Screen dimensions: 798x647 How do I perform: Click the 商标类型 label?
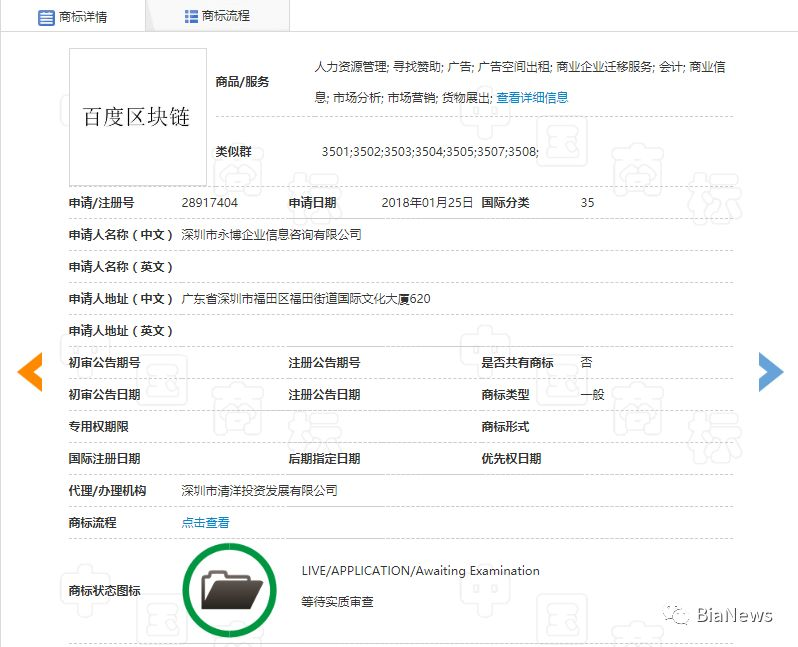coord(505,395)
